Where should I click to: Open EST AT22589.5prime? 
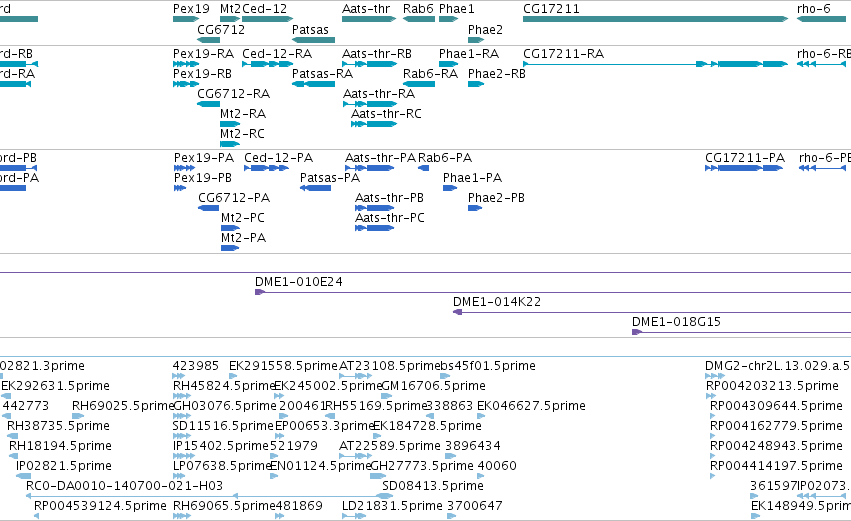(x=355, y=456)
